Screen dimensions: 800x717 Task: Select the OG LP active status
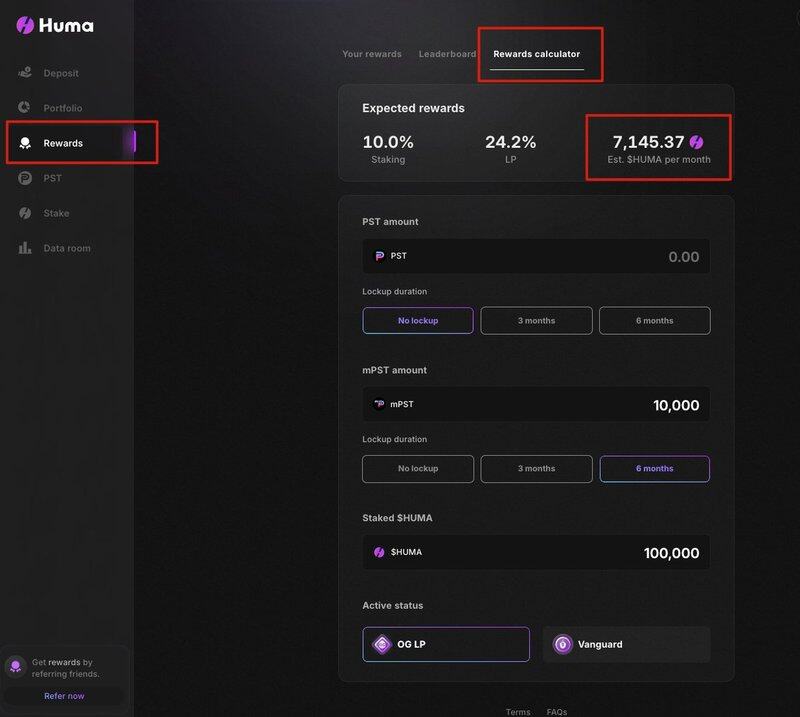pyautogui.click(x=446, y=645)
